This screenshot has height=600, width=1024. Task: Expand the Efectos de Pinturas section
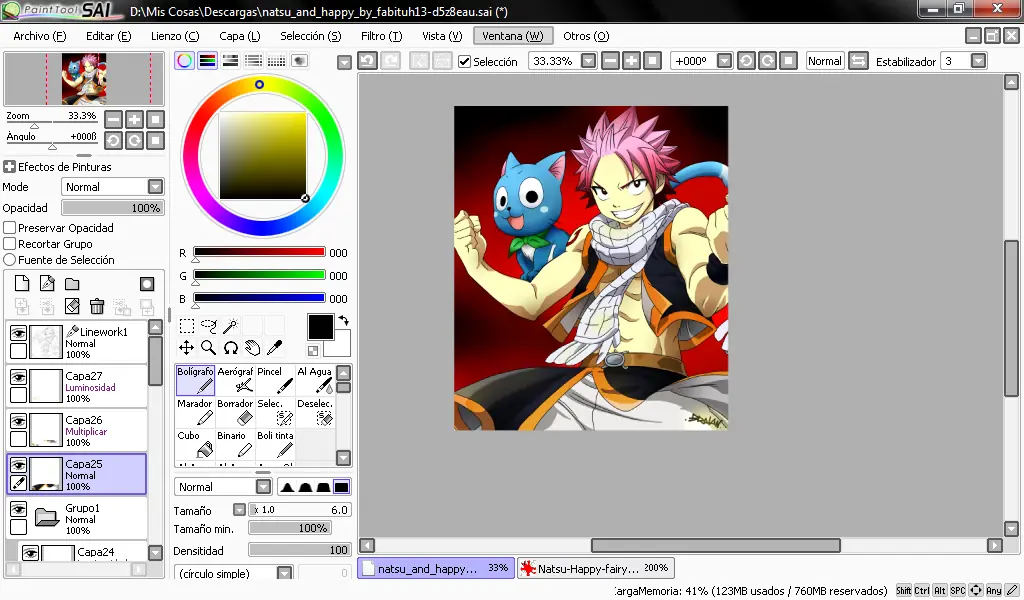click(9, 166)
